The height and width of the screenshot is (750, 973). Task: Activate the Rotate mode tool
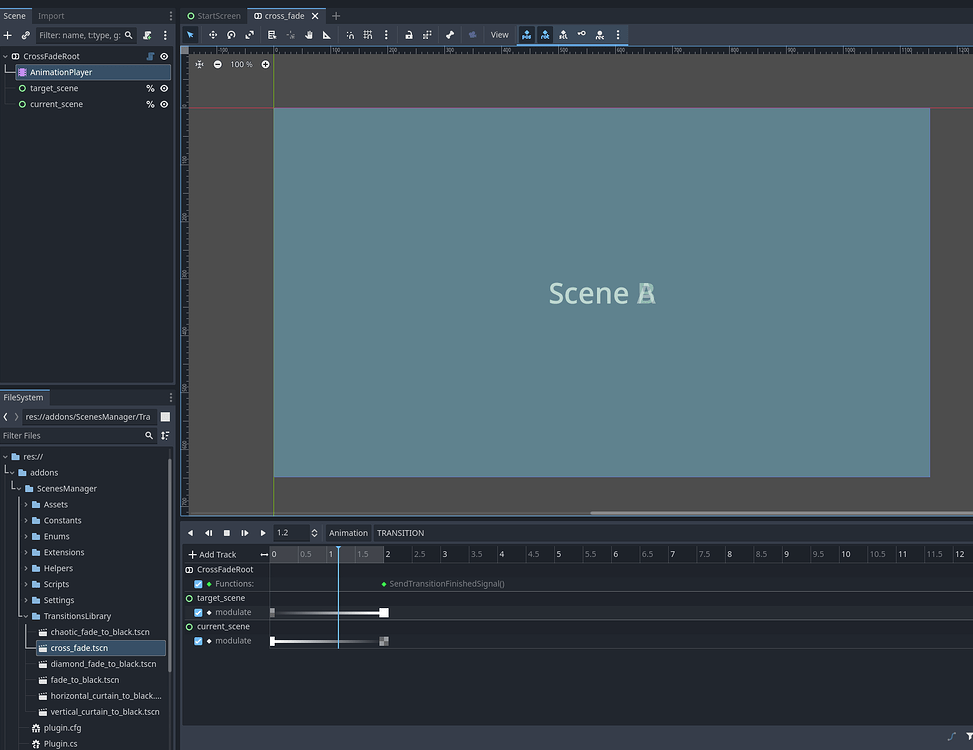(230, 34)
